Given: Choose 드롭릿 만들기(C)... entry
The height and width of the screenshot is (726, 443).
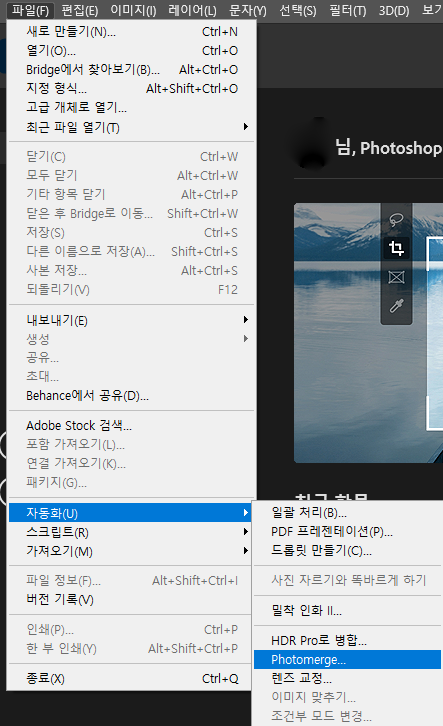Looking at the screenshot, I should tap(347, 551).
